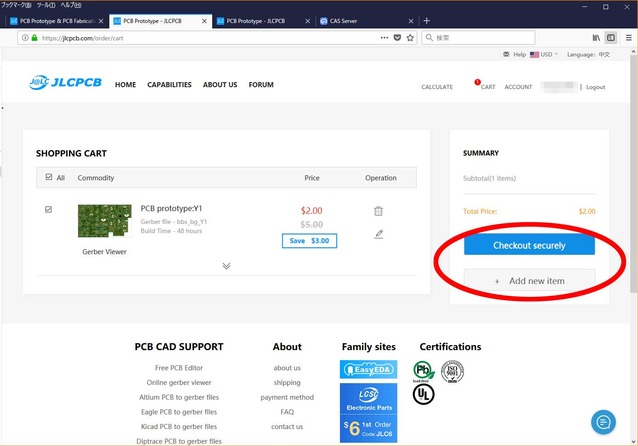Delete the PCB prototype item with trash icon
Screen dimensions: 638x446
point(378,211)
